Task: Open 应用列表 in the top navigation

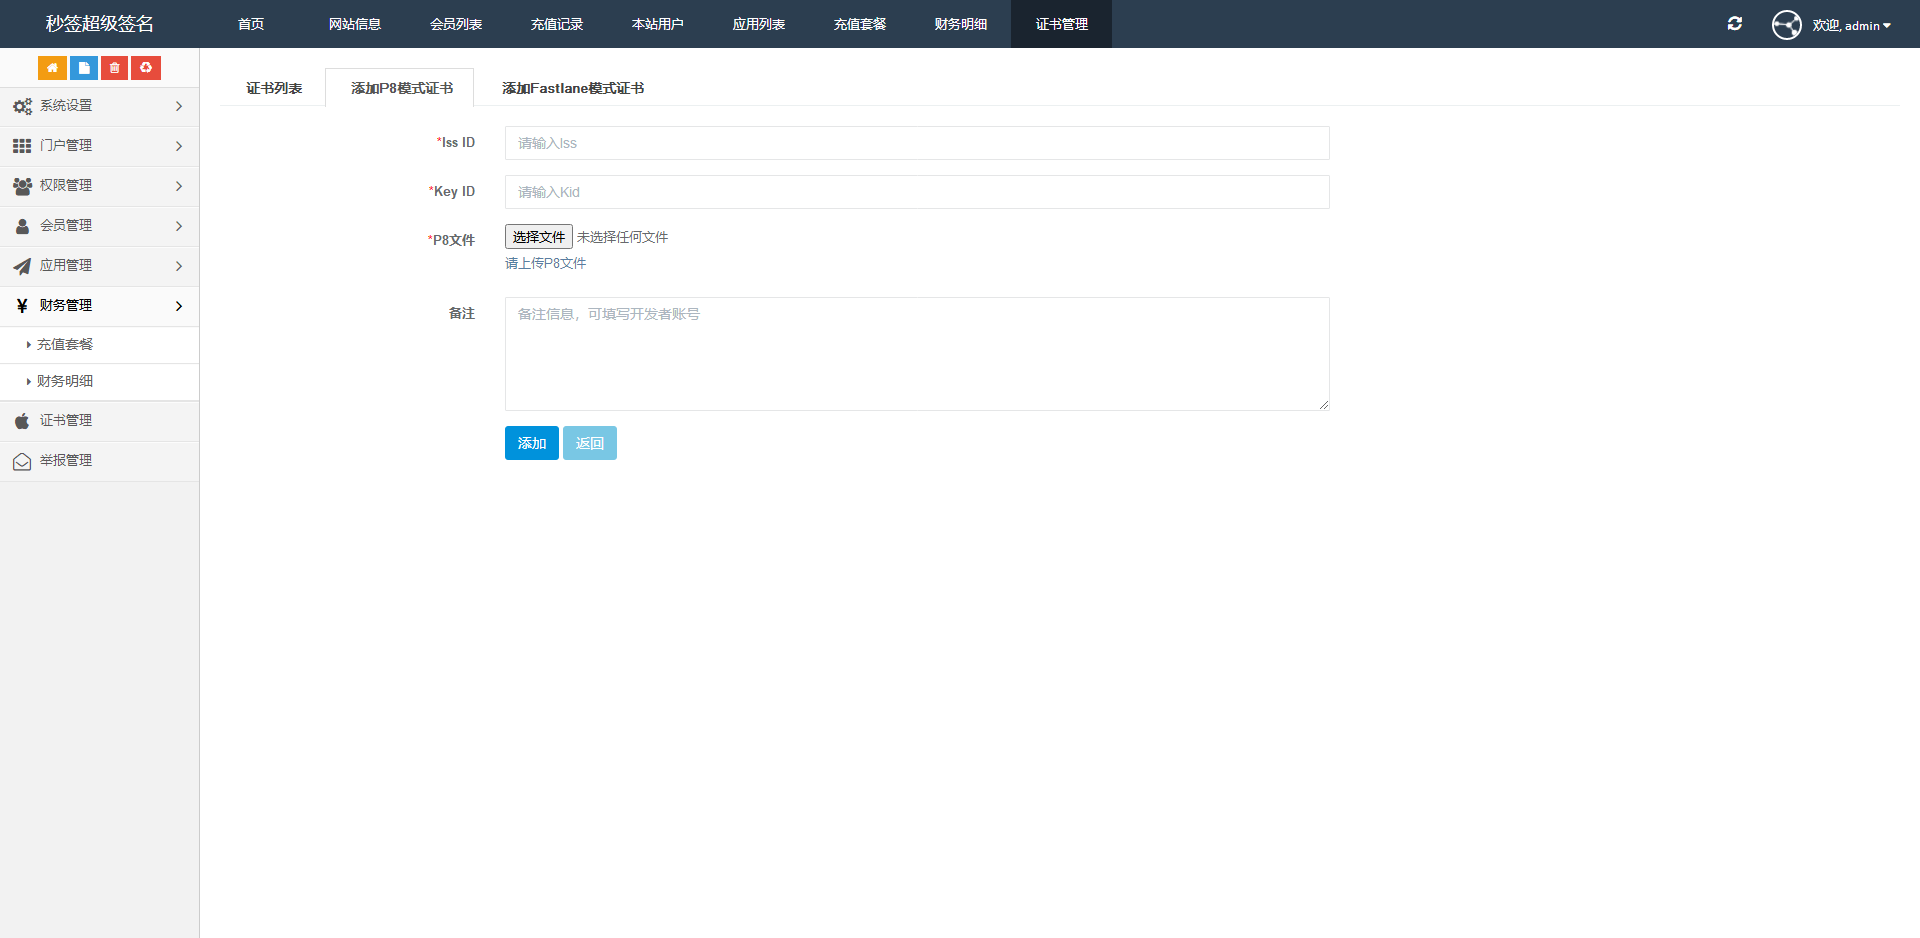Action: 759,24
